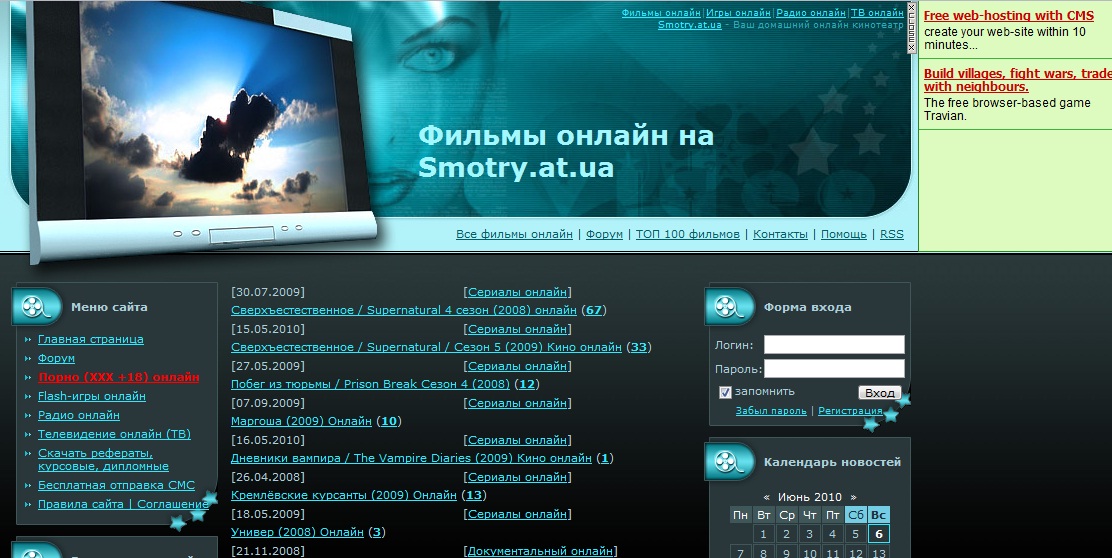Click comment count 3 for Универ
Image resolution: width=1112 pixels, height=558 pixels.
click(377, 532)
